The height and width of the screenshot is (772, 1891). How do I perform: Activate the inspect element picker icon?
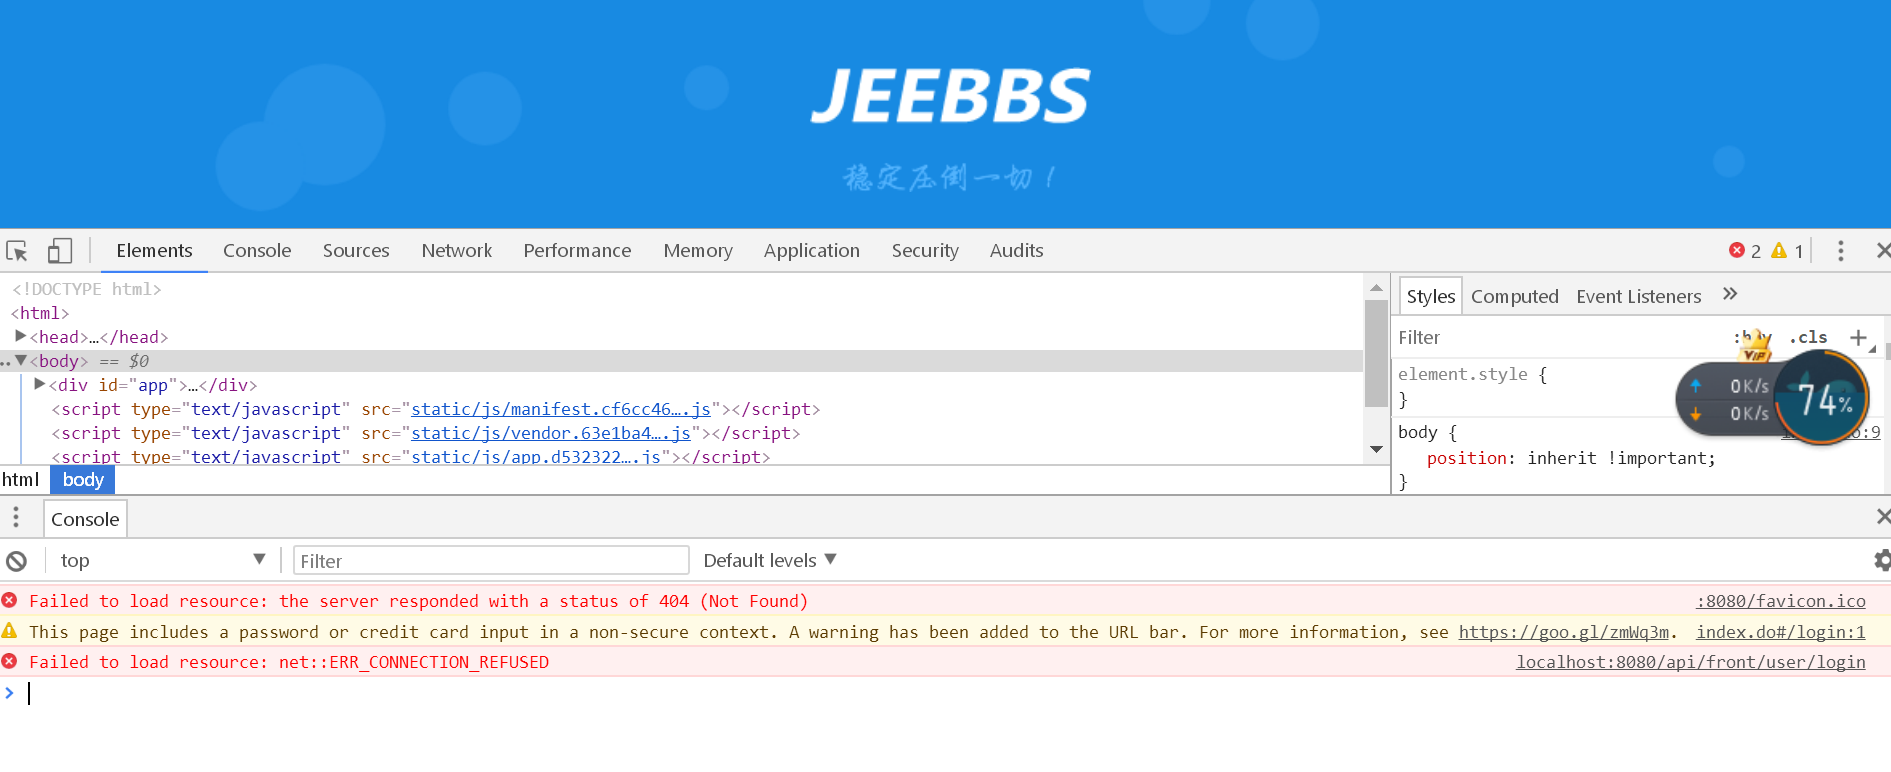pyautogui.click(x=17, y=251)
